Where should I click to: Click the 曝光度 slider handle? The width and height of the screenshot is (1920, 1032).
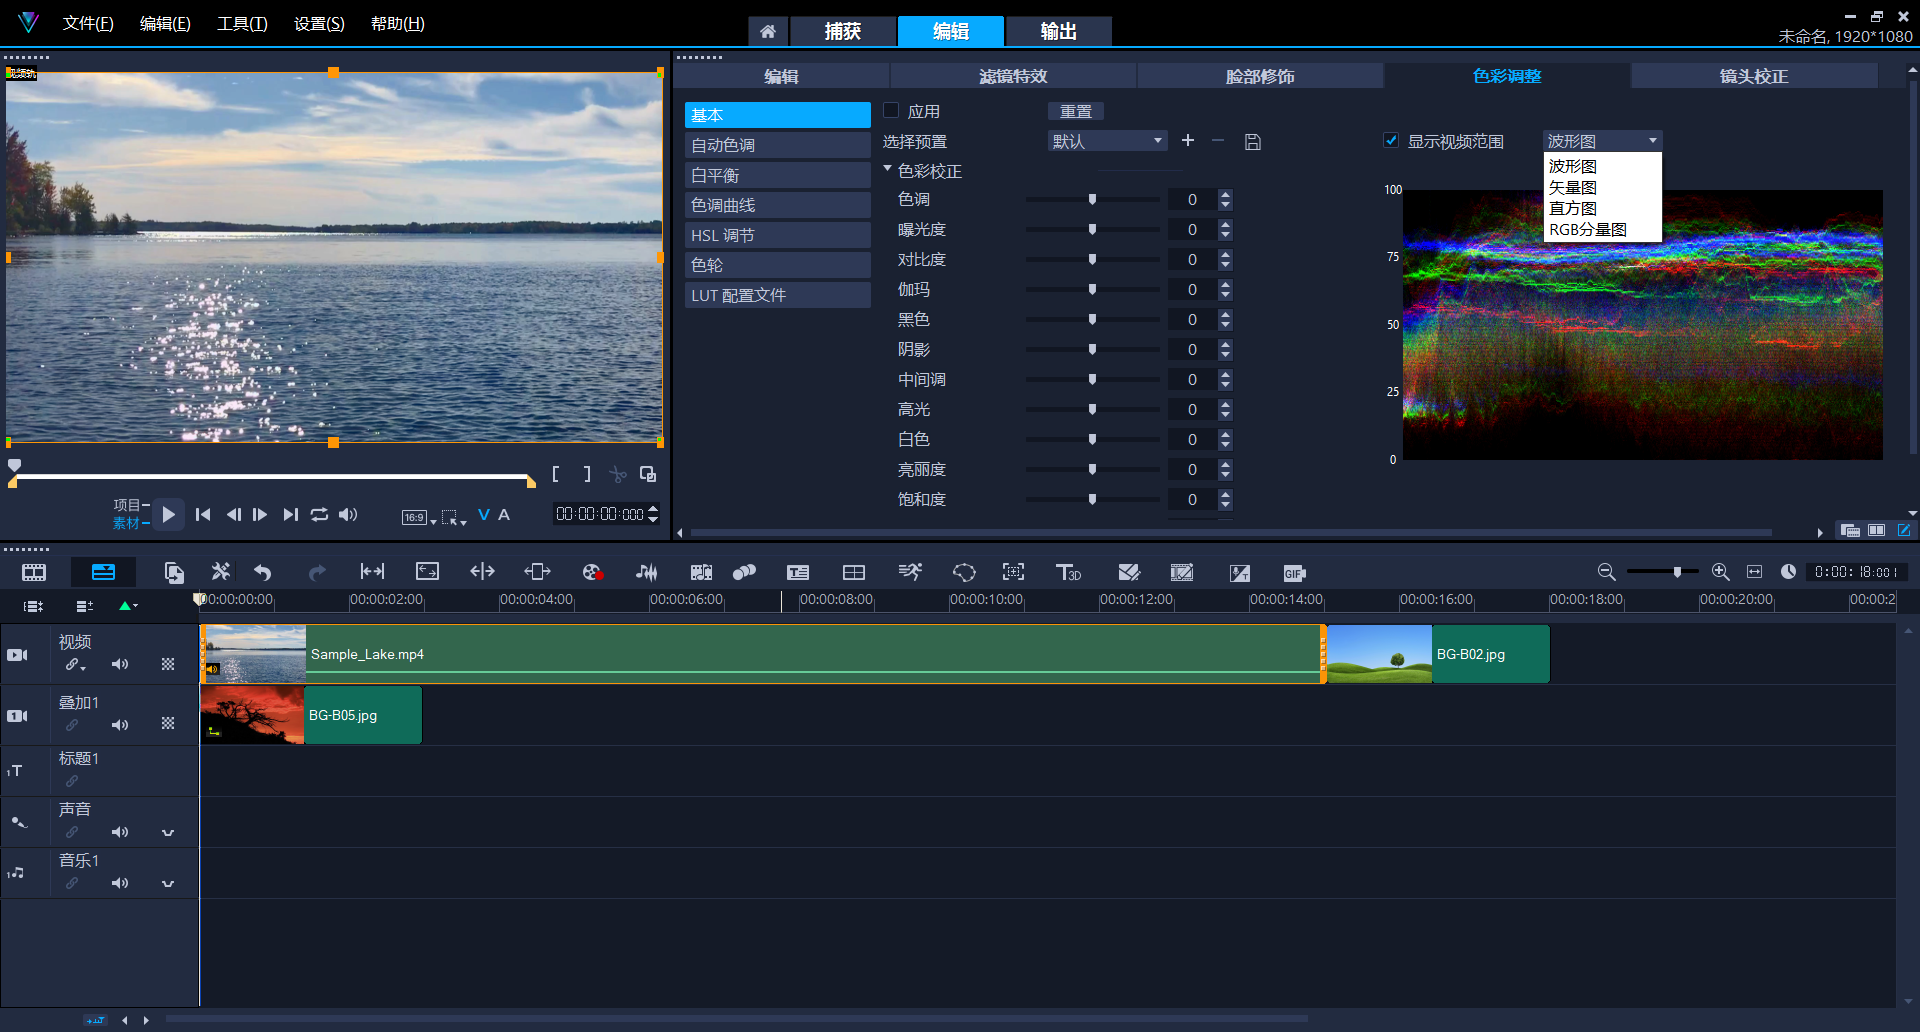click(1092, 229)
